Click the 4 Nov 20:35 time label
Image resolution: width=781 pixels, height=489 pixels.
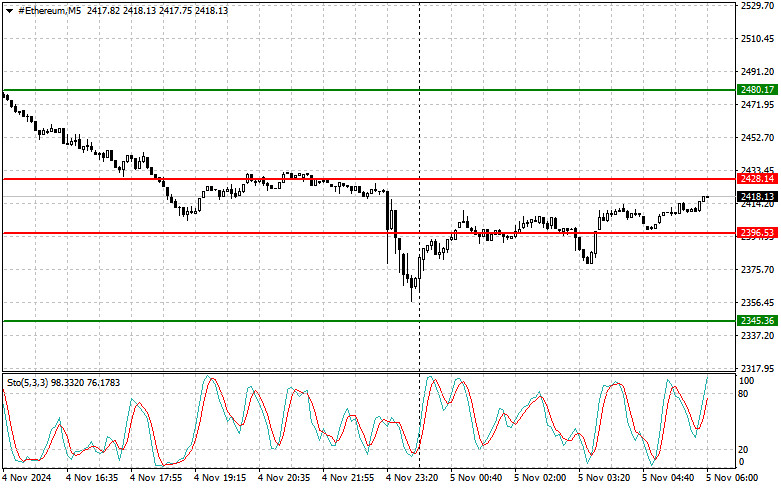click(x=284, y=478)
